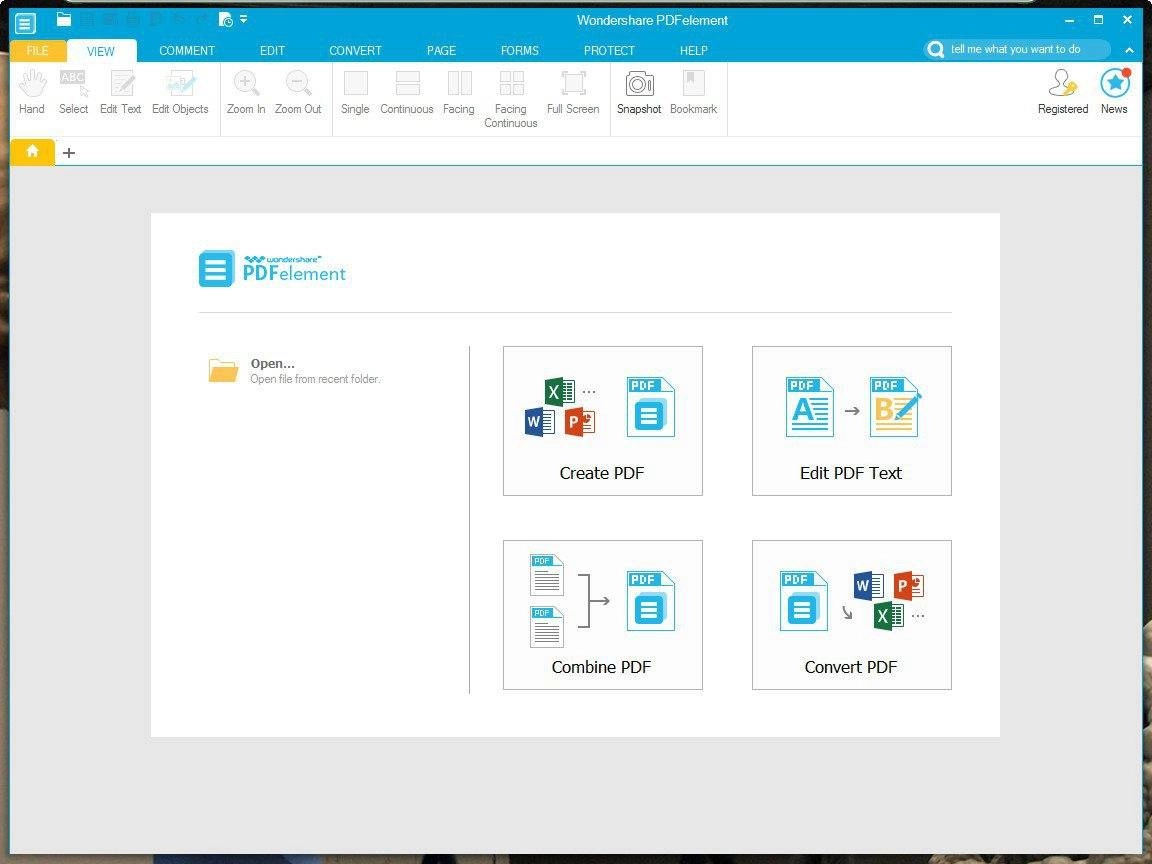The image size is (1152, 864).
Task: Open the Registered account icon
Action: [x=1062, y=93]
